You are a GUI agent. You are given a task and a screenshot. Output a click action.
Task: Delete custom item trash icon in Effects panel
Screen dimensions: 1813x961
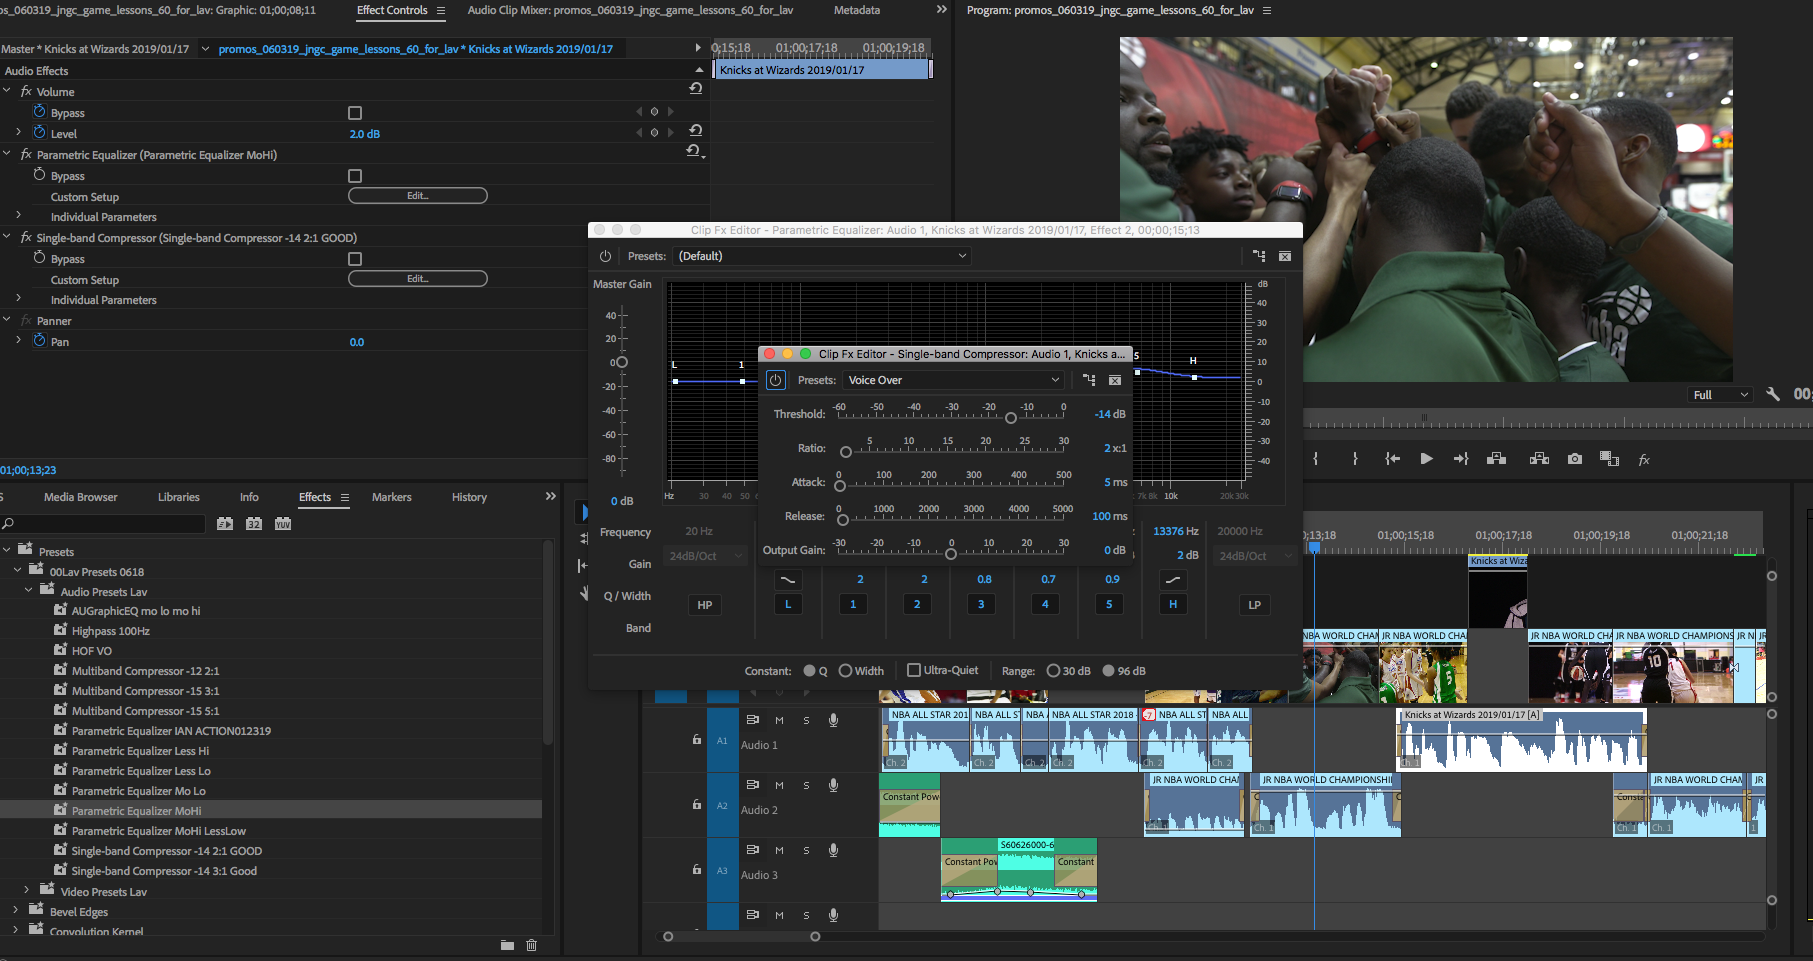pyautogui.click(x=532, y=945)
